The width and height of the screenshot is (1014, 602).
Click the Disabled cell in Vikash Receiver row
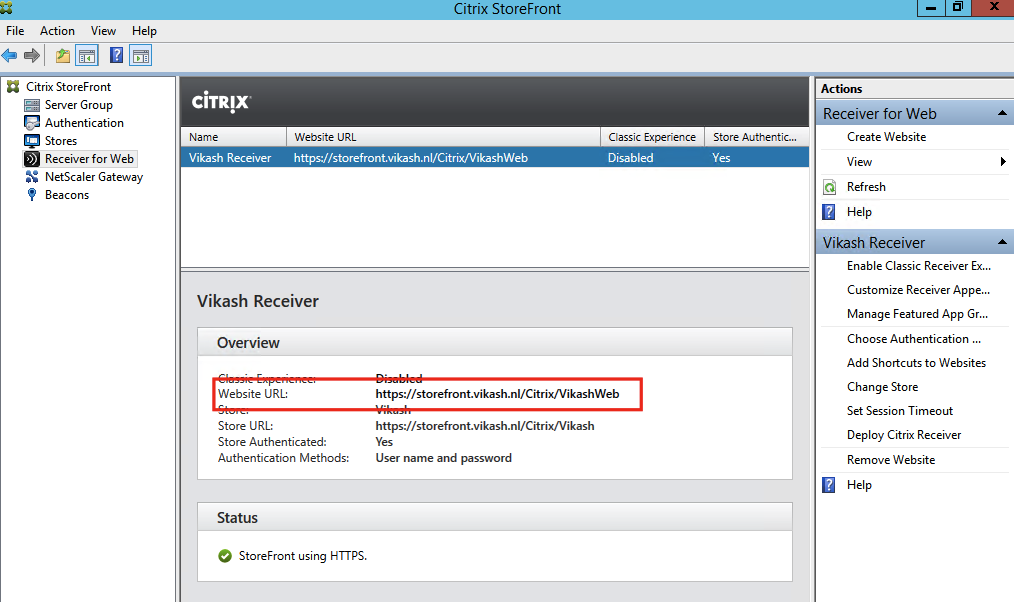point(631,158)
